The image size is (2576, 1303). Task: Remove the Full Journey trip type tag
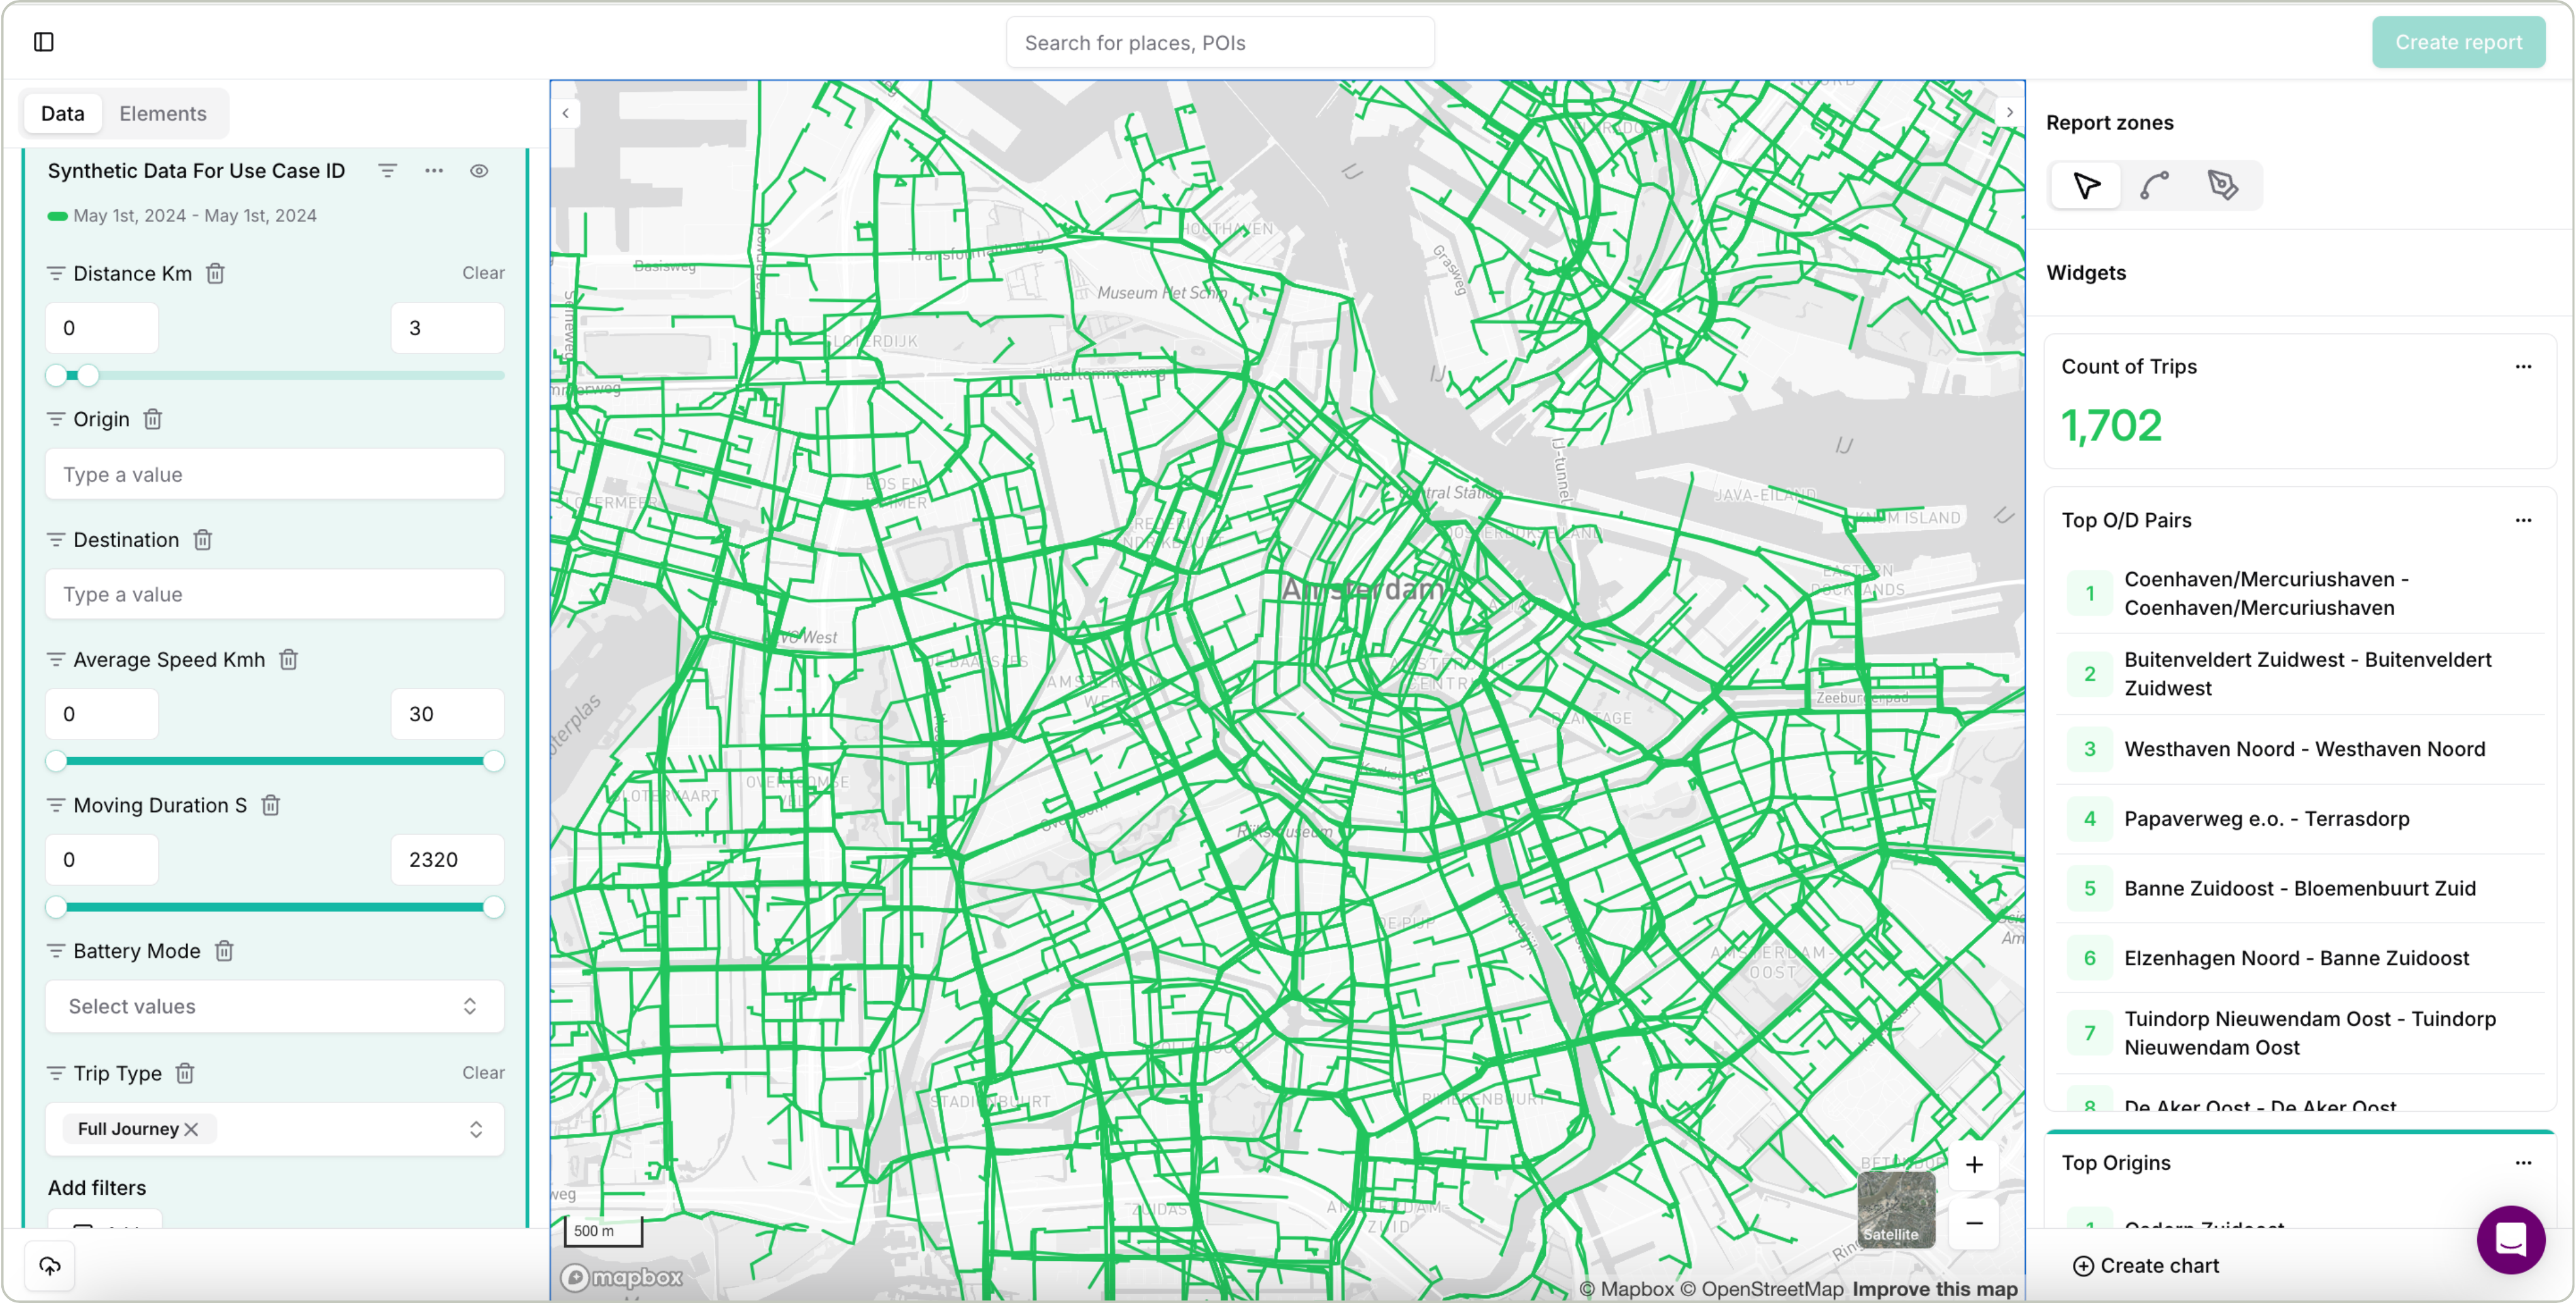point(192,1129)
